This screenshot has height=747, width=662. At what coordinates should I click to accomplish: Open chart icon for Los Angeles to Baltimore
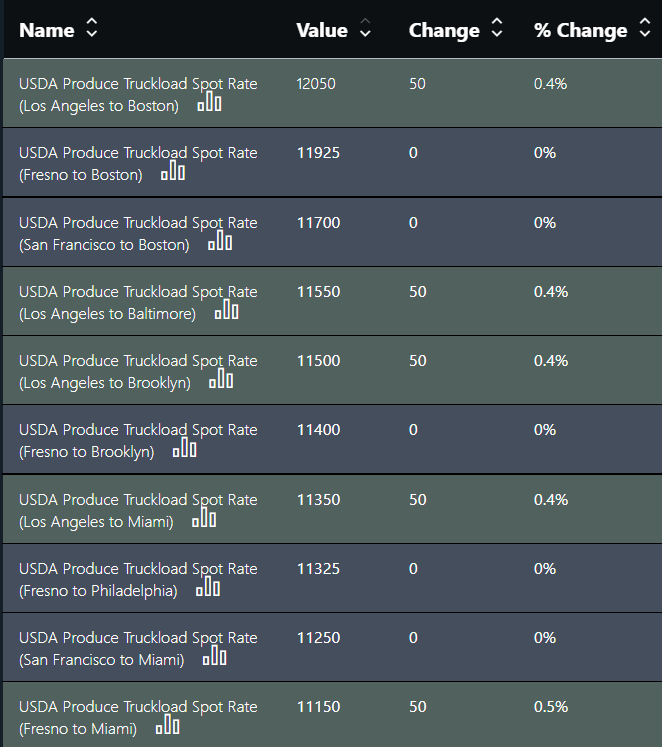(227, 310)
